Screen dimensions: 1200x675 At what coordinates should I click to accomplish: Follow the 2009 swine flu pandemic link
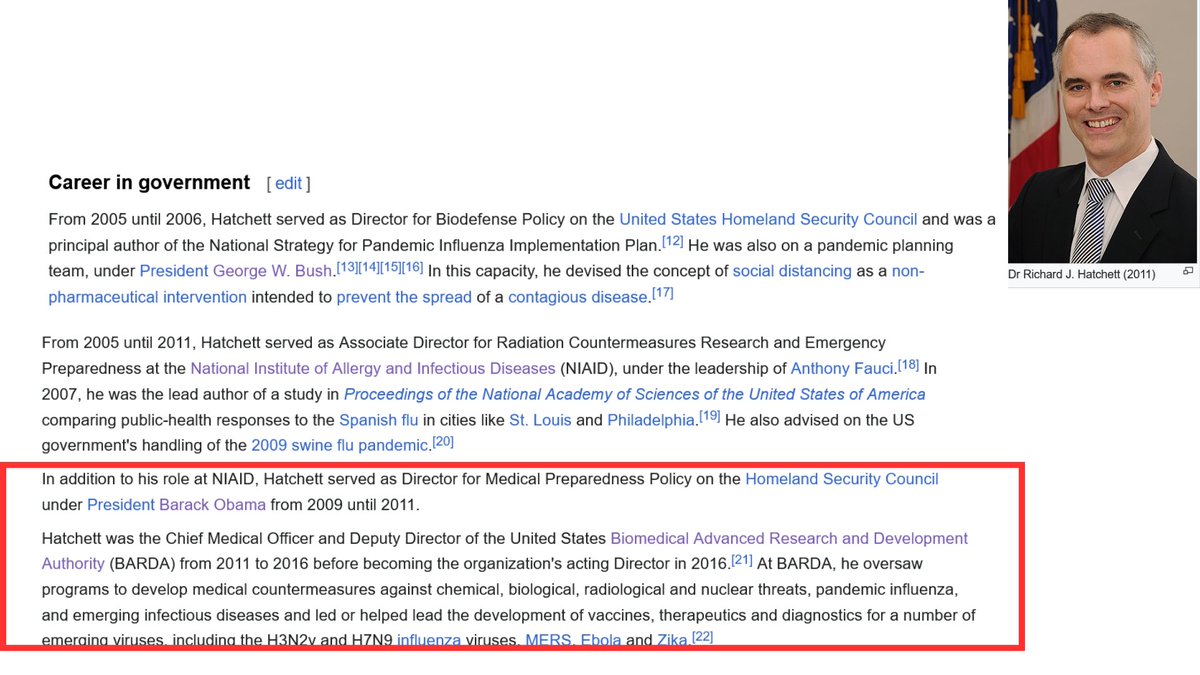(340, 446)
